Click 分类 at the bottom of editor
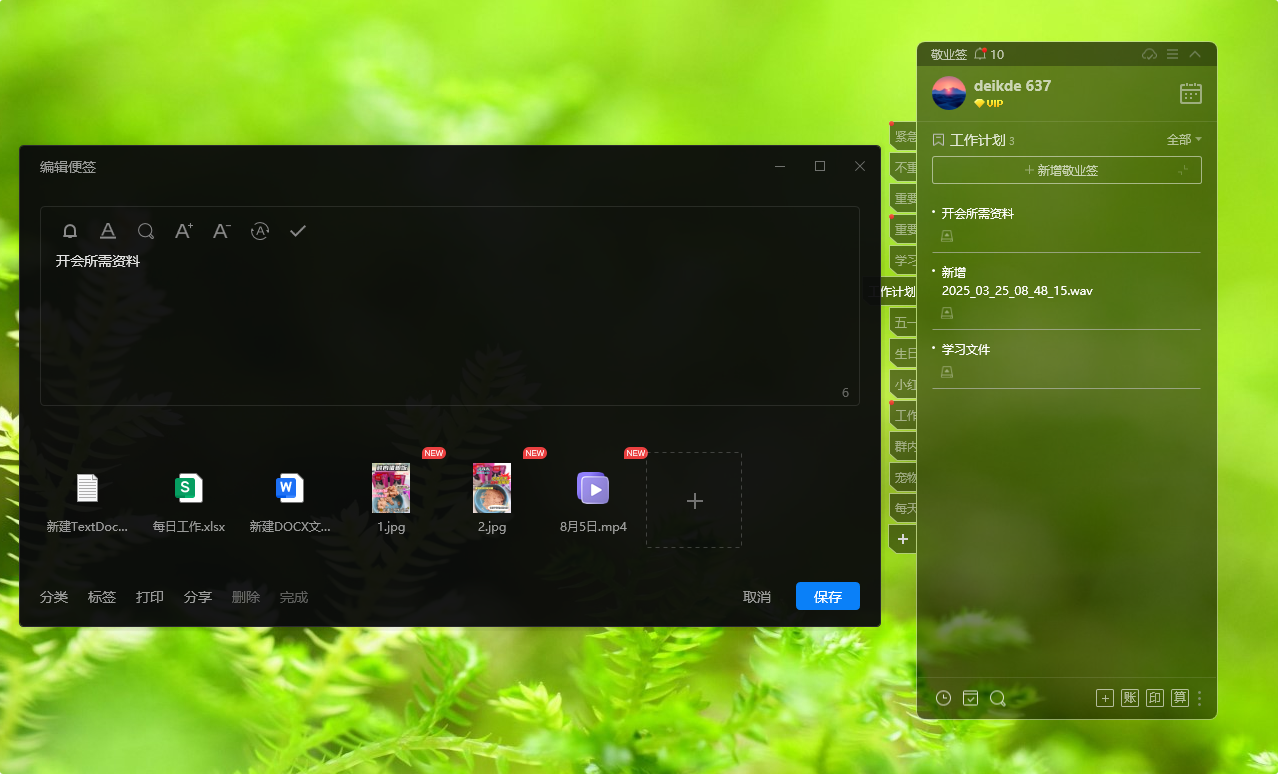The image size is (1278, 774). coord(54,597)
